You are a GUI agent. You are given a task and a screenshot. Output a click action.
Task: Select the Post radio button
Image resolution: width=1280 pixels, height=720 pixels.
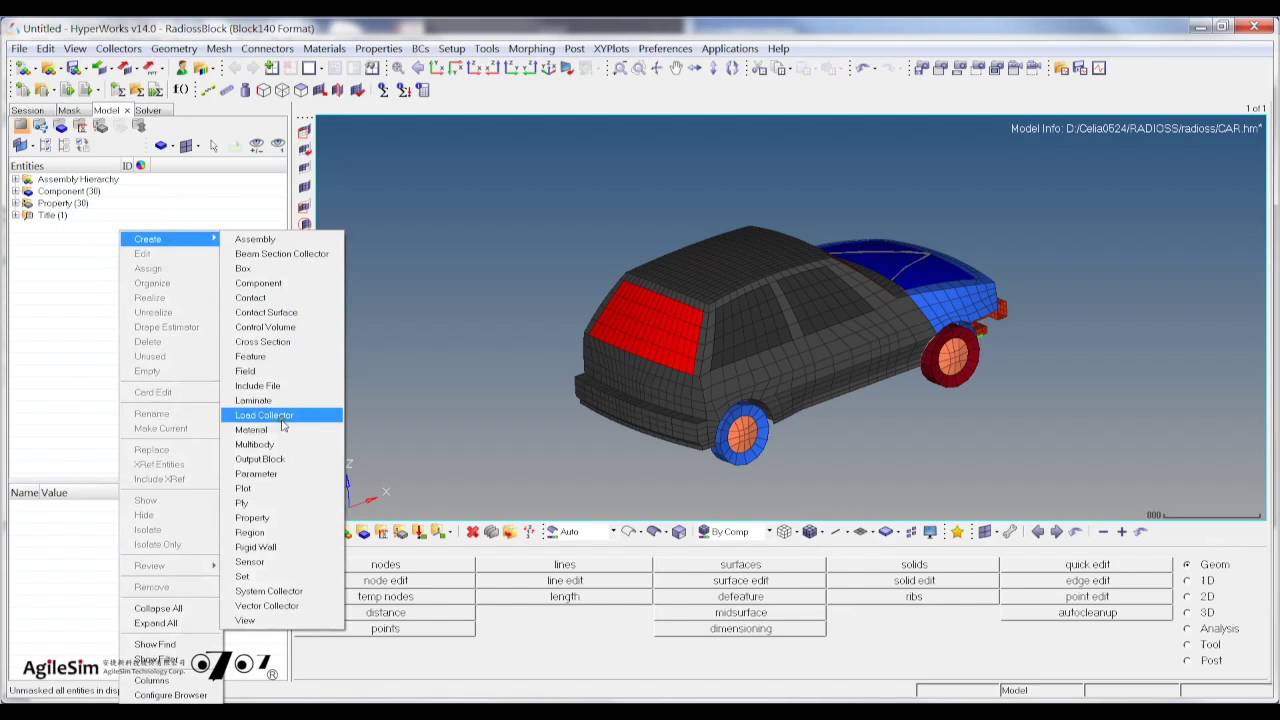pyautogui.click(x=1187, y=661)
